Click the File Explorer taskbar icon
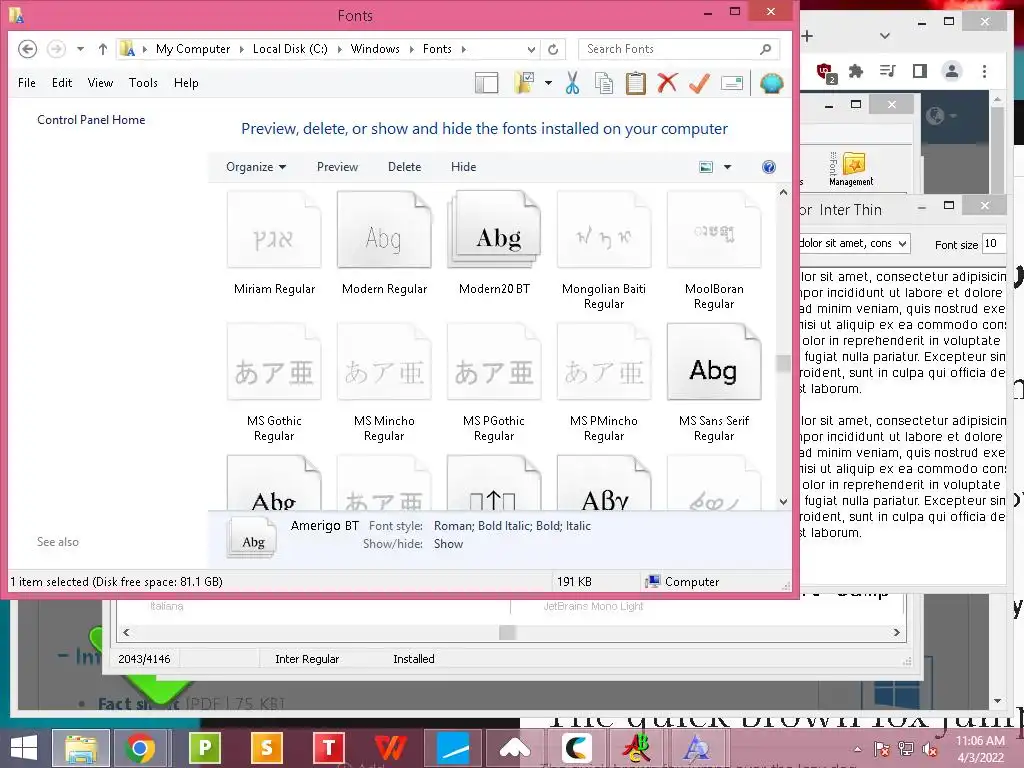This screenshot has width=1024, height=768. [x=81, y=748]
